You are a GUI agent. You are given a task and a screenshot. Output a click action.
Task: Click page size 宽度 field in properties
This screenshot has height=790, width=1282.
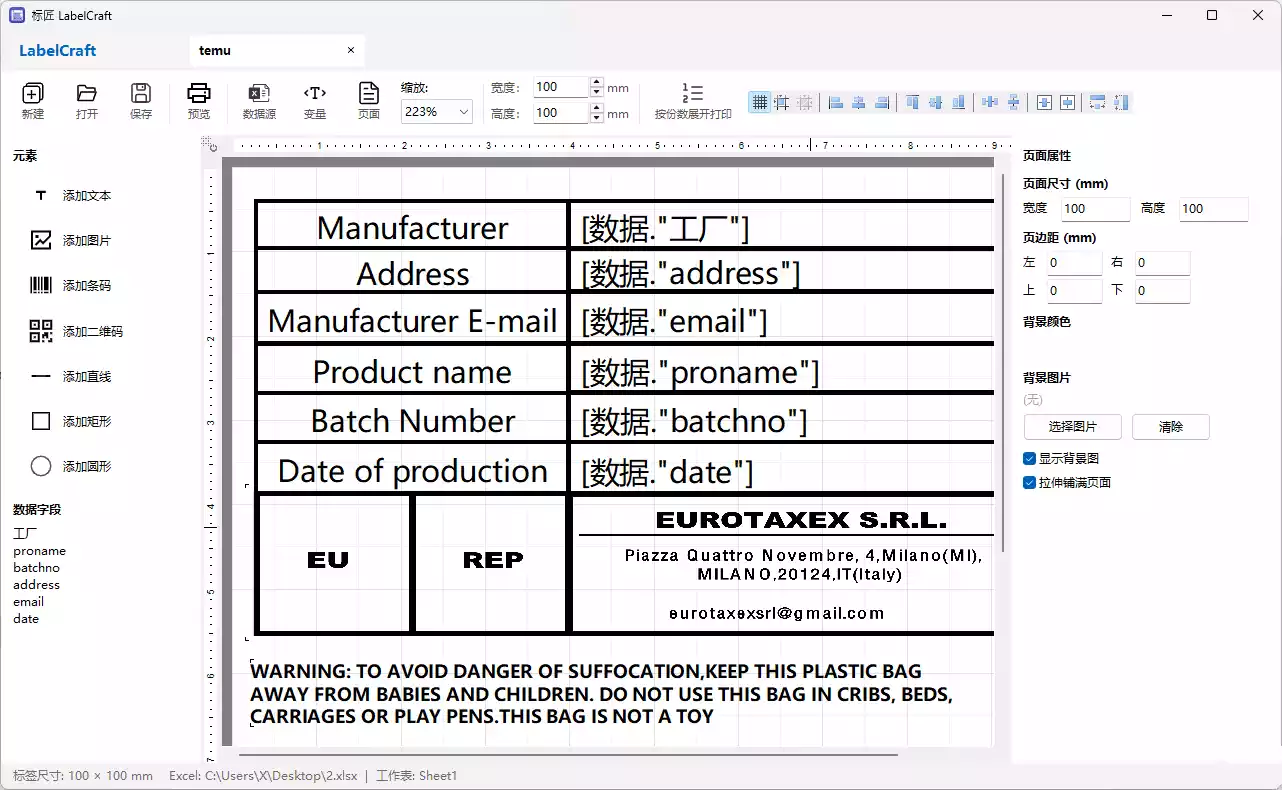click(x=1095, y=209)
